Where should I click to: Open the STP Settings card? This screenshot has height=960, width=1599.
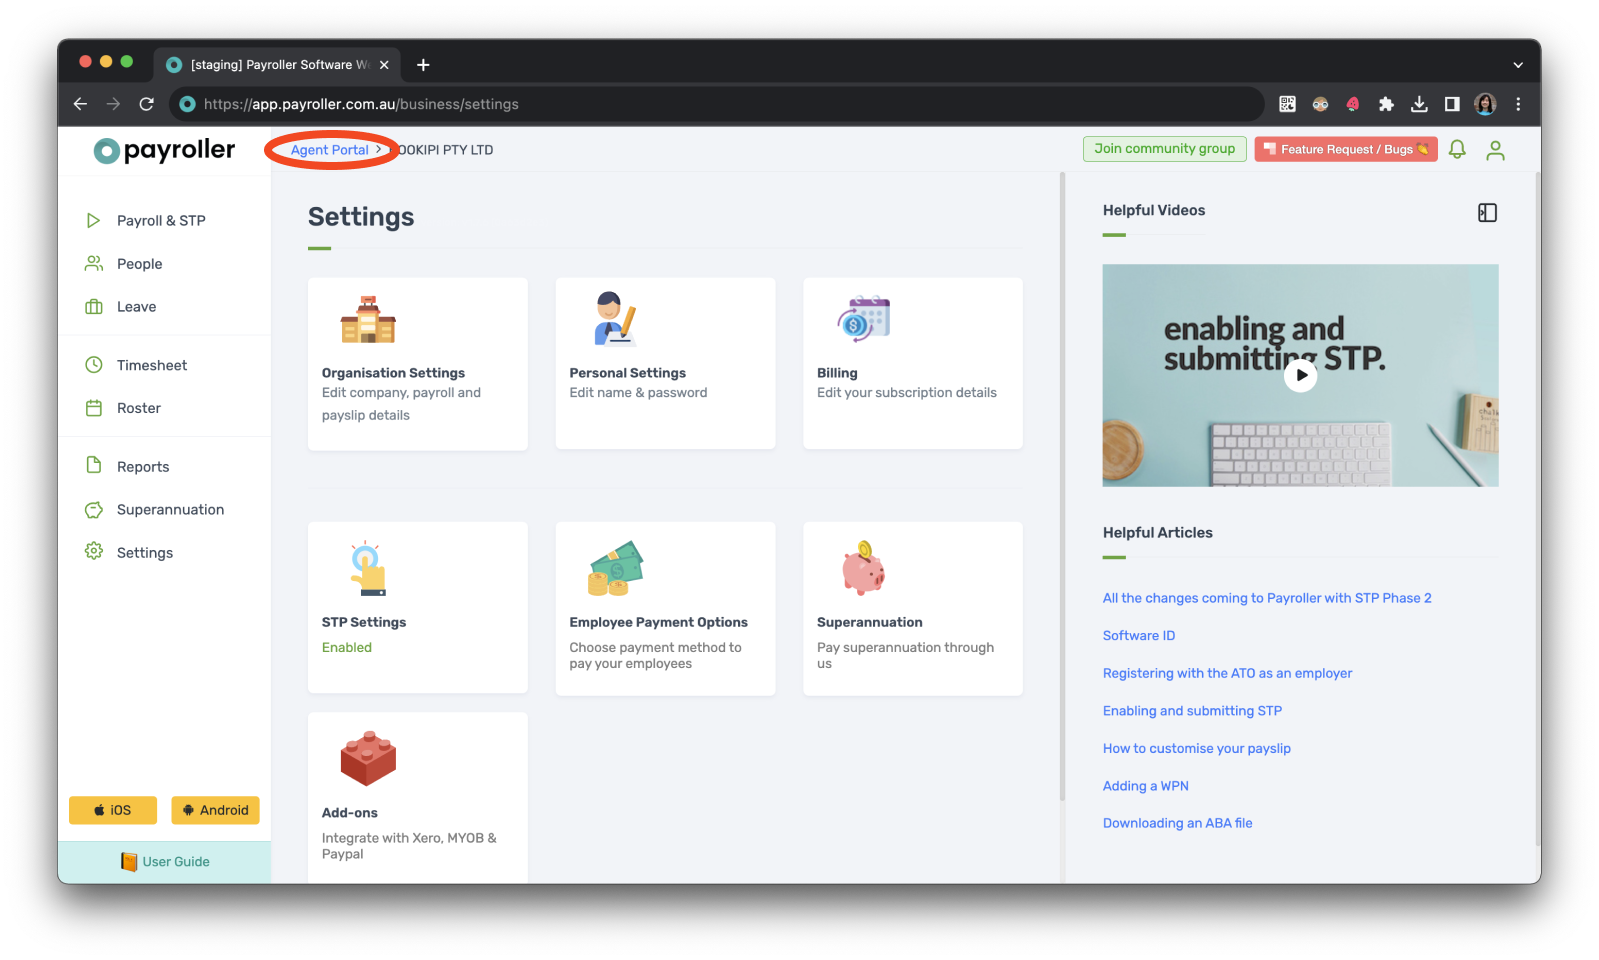click(417, 607)
